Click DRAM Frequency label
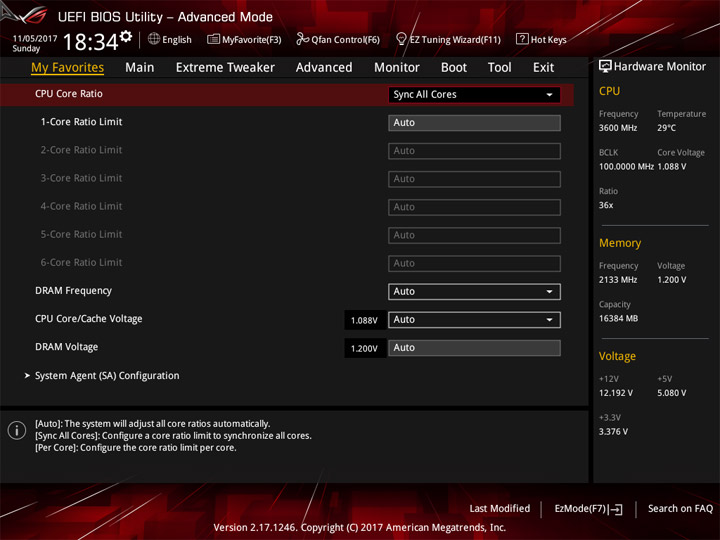The height and width of the screenshot is (540, 720). 73,291
